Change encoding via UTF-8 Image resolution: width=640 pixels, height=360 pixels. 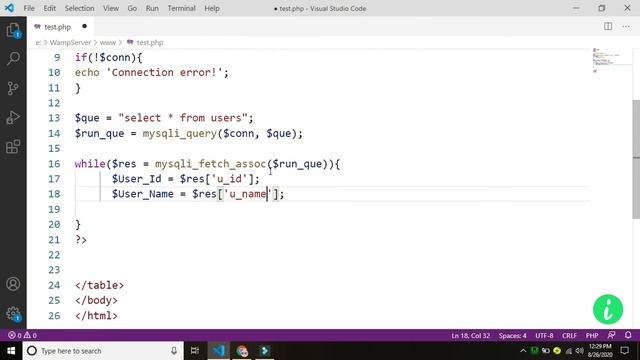coord(544,336)
